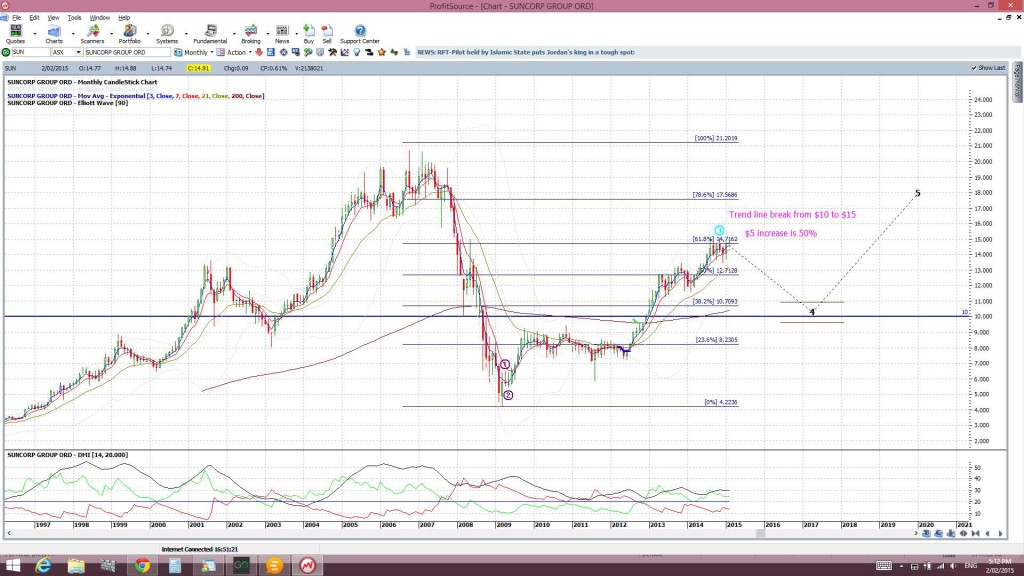This screenshot has height=576, width=1024.
Task: Click the jump-to-end bowtie arrow icon
Action: 976,533
